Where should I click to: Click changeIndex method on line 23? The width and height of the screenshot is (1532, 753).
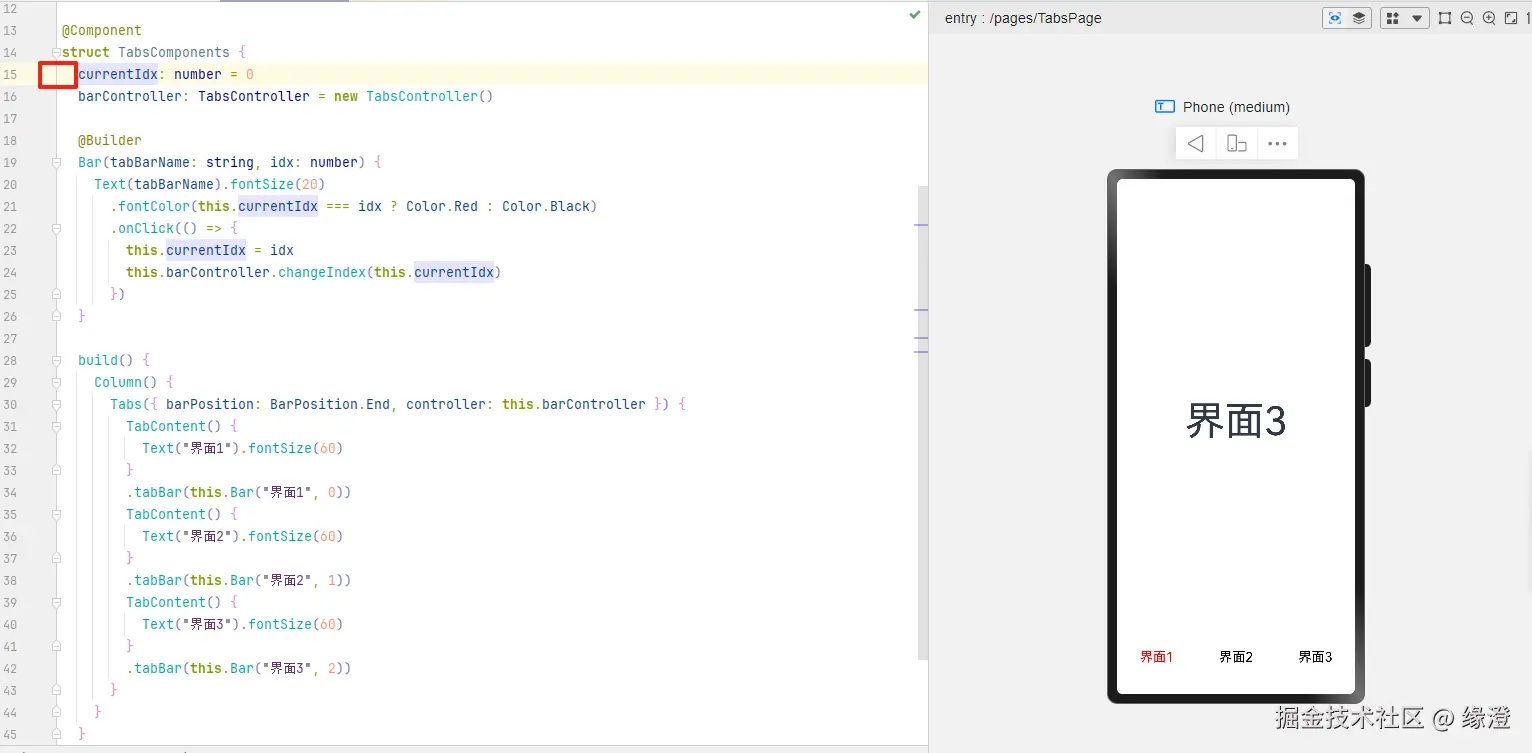point(322,272)
